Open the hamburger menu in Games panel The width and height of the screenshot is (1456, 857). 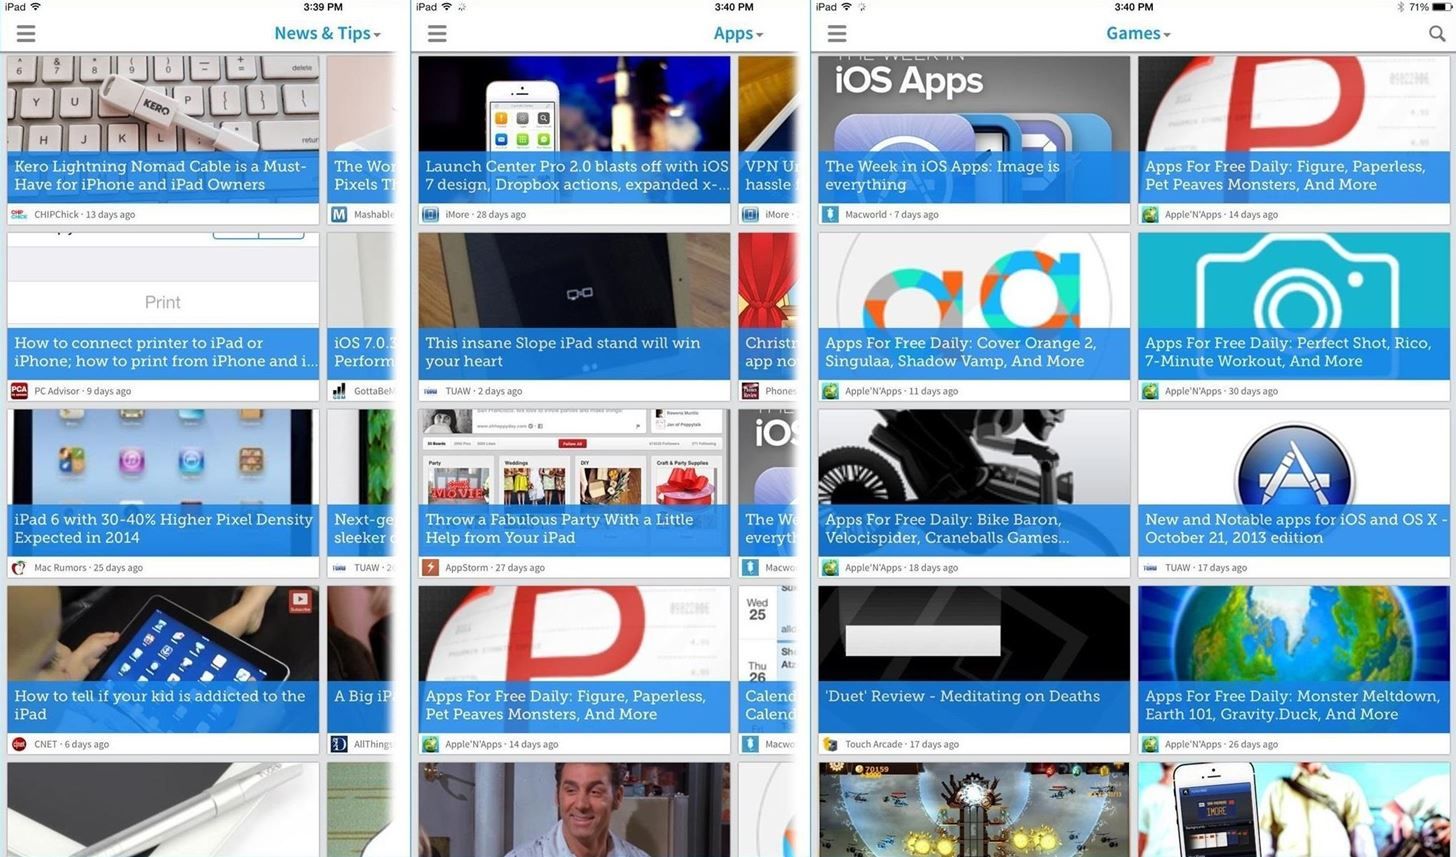coord(836,33)
